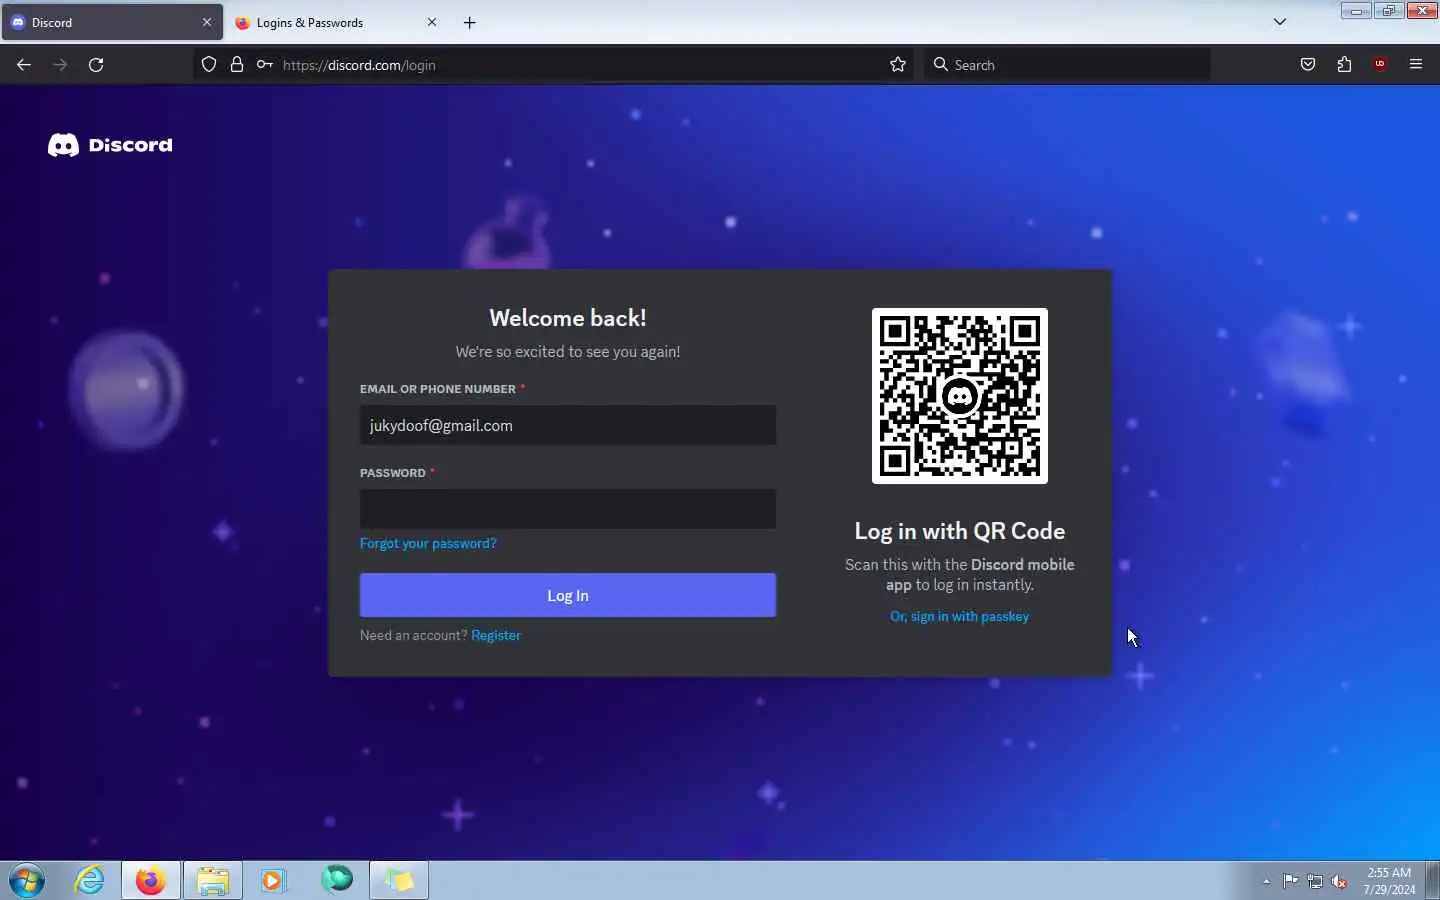1440x900 pixels.
Task: Click the Welcome back! heading
Action: [x=568, y=318]
